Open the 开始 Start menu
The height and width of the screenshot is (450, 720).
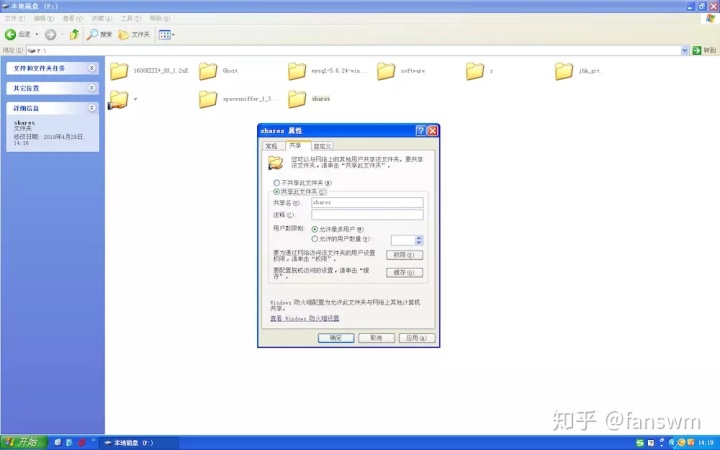(23, 443)
